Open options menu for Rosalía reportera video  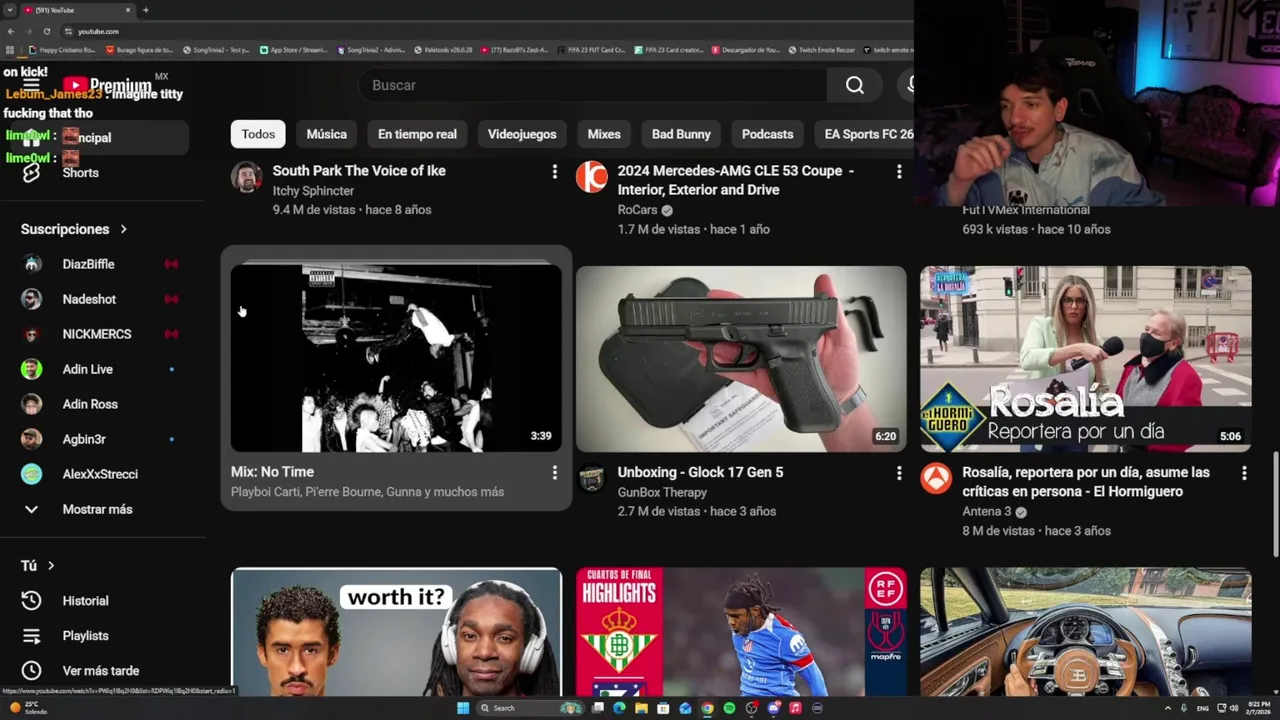(x=1244, y=473)
